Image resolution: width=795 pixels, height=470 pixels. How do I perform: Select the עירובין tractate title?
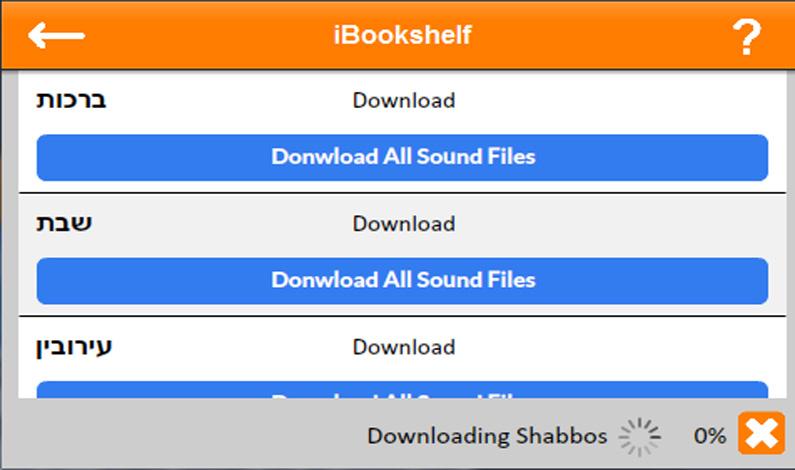click(75, 348)
